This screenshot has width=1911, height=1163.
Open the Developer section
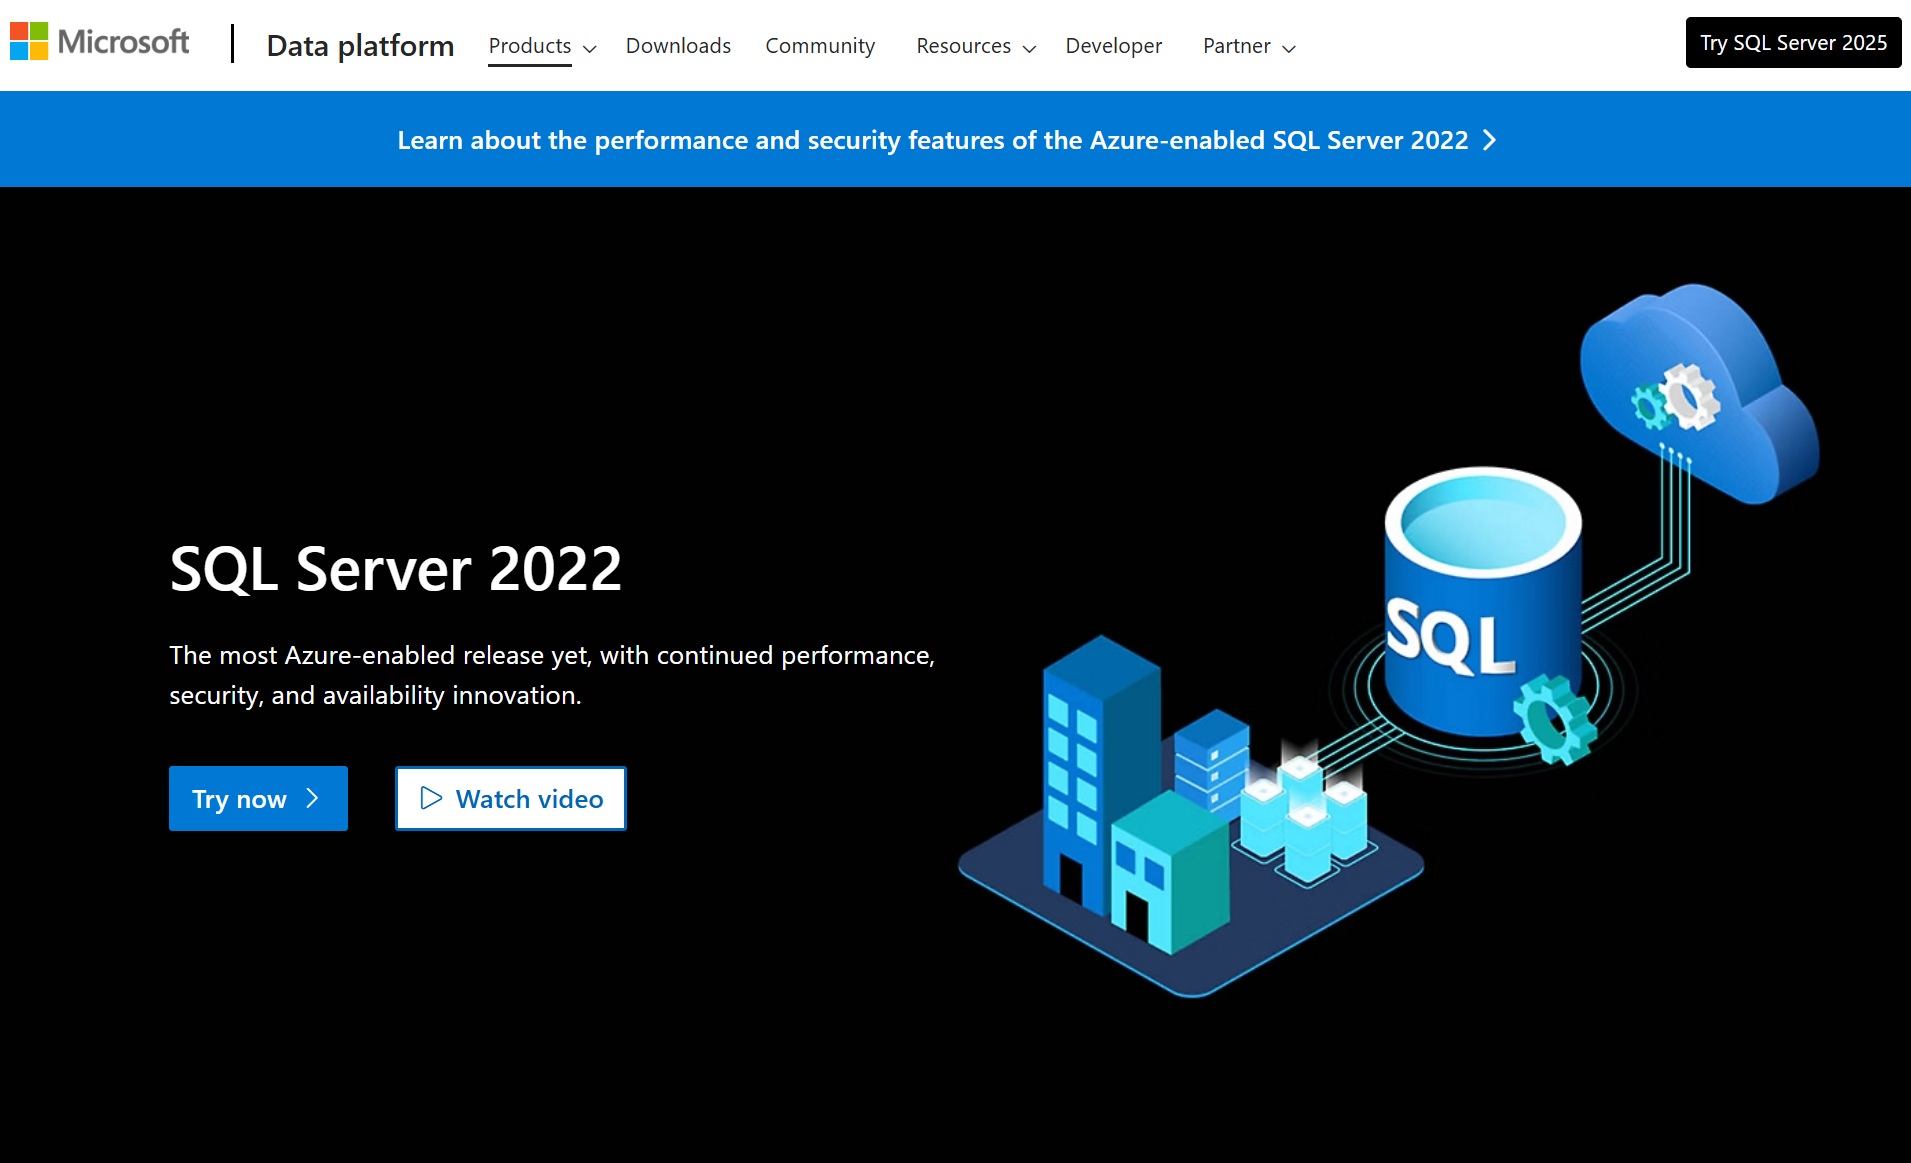click(x=1114, y=46)
